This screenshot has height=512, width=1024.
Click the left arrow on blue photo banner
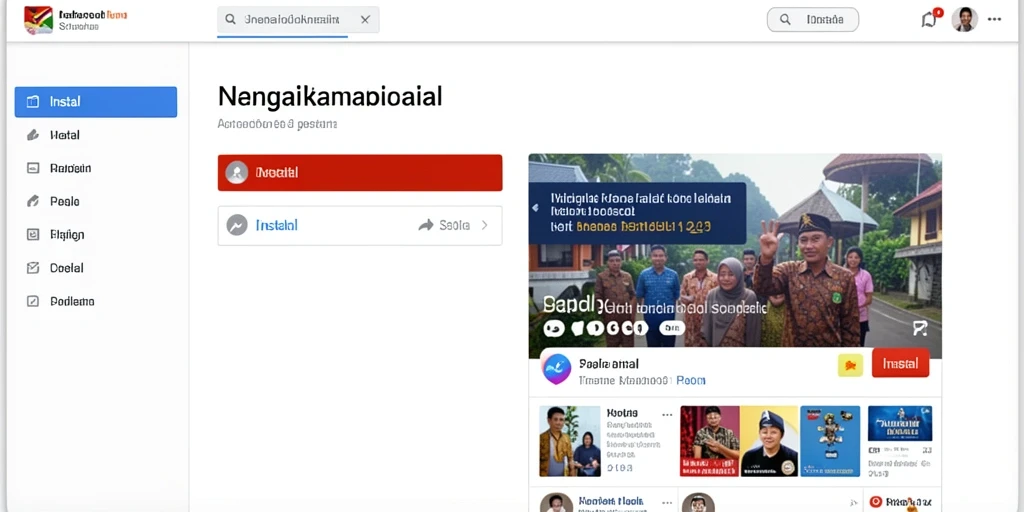tap(536, 208)
